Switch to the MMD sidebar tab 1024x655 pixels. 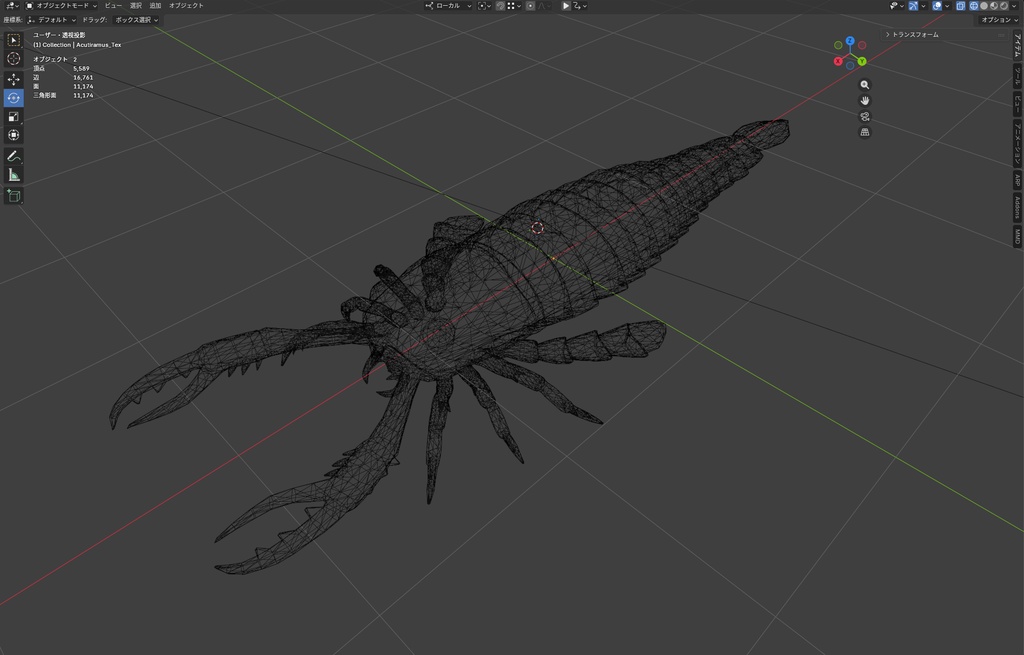point(1017,236)
